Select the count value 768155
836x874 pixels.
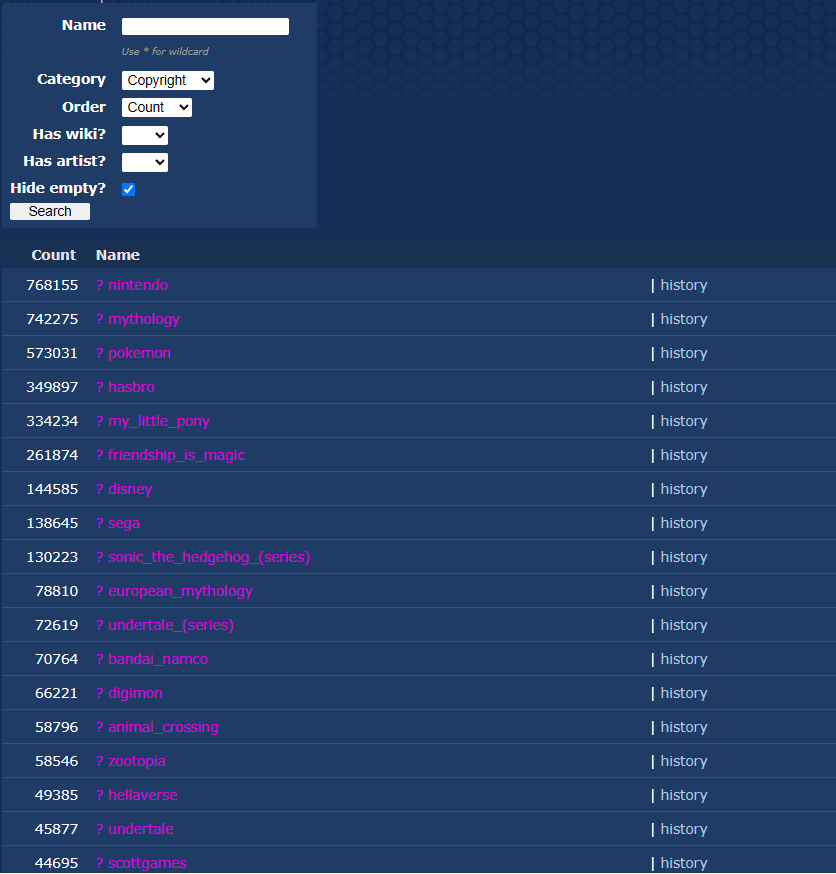point(52,285)
